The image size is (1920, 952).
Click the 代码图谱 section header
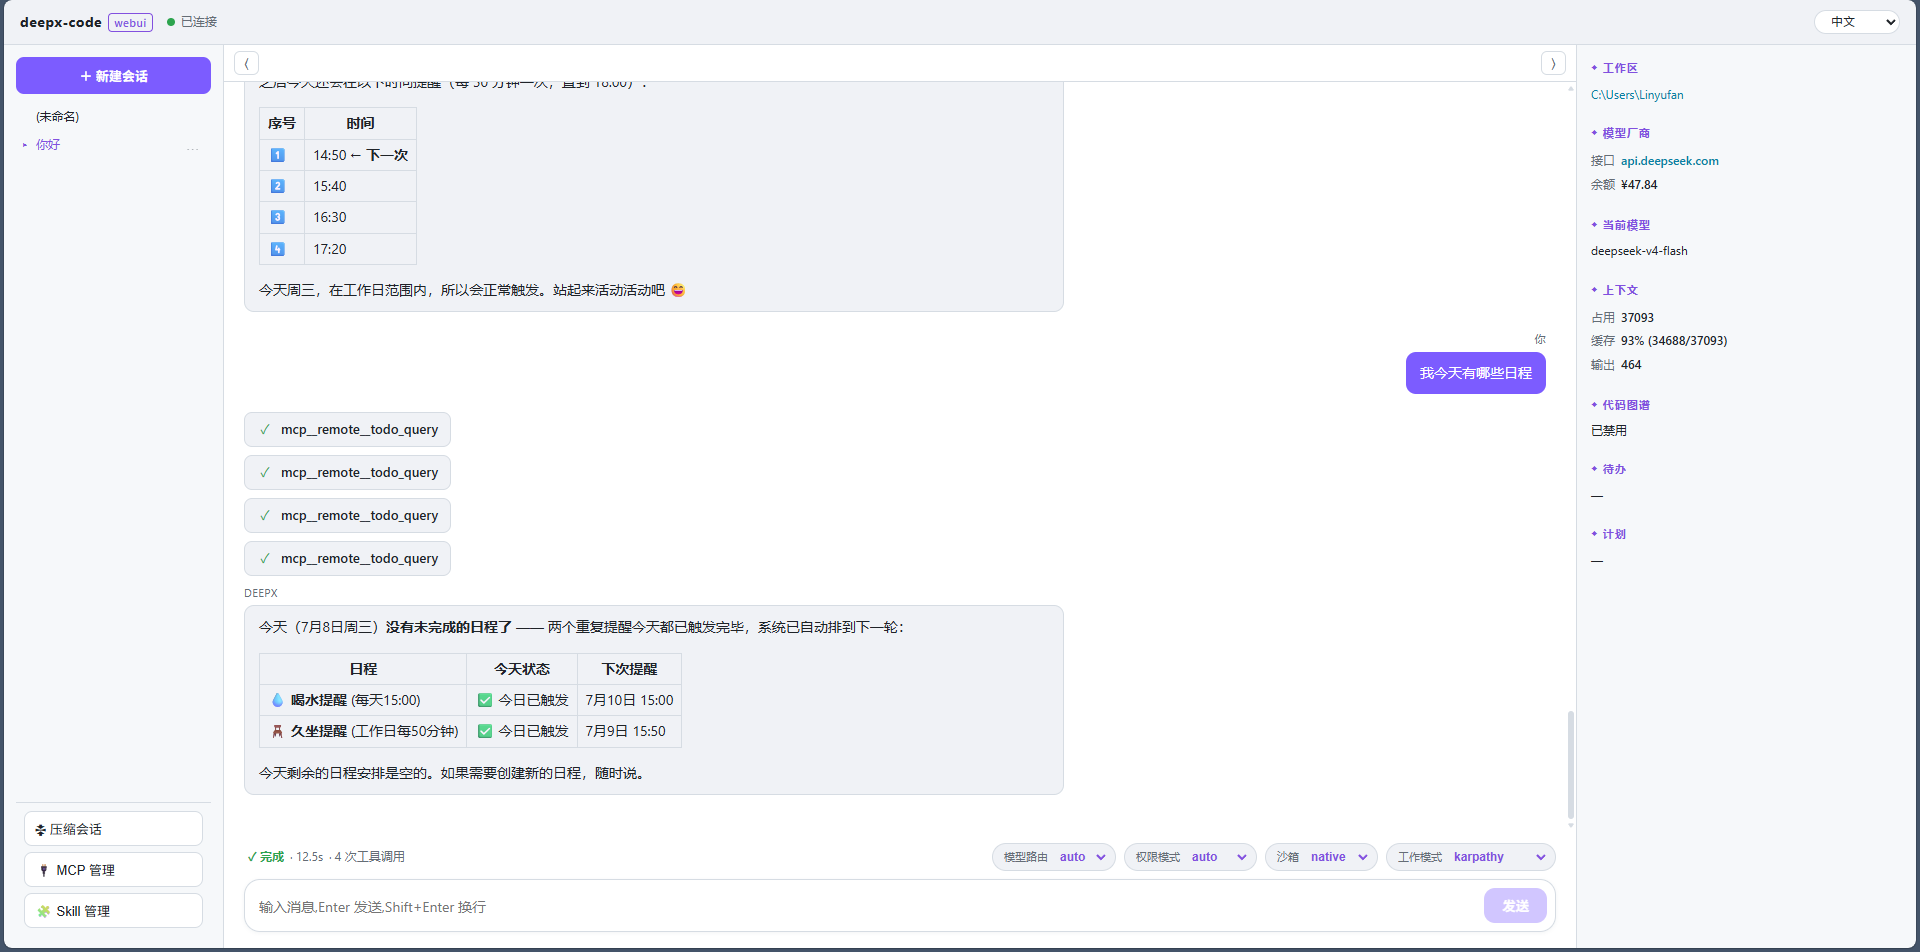[1626, 405]
